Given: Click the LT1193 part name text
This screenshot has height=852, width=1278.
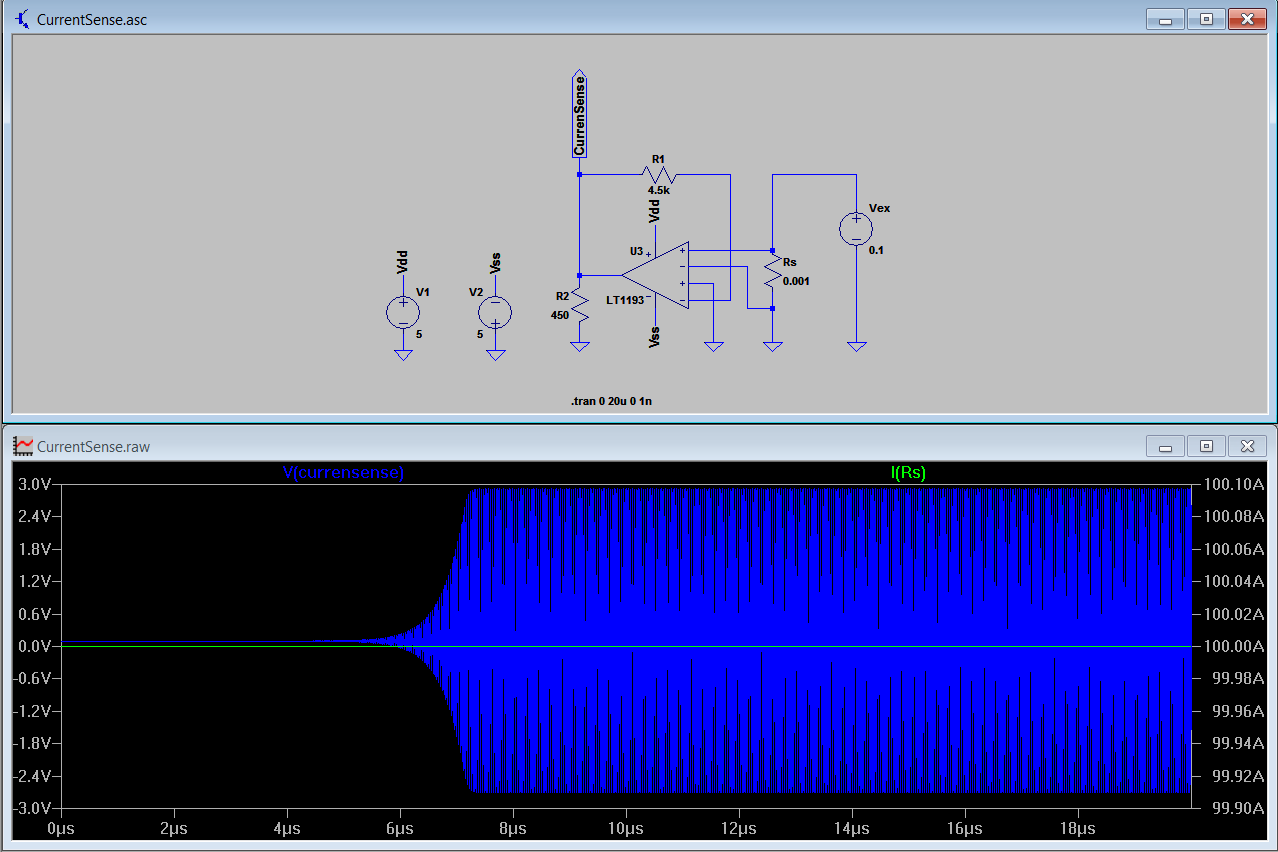Looking at the screenshot, I should [625, 300].
